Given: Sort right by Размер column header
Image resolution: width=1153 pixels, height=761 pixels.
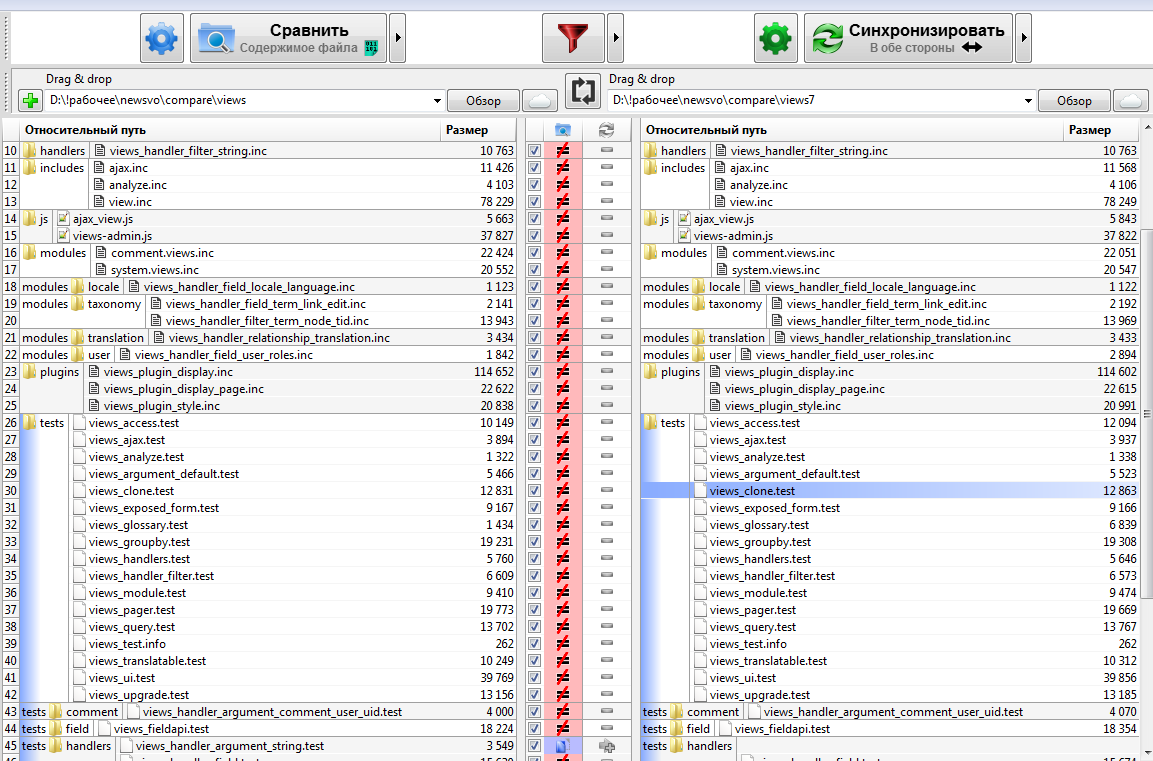Looking at the screenshot, I should tap(1101, 130).
